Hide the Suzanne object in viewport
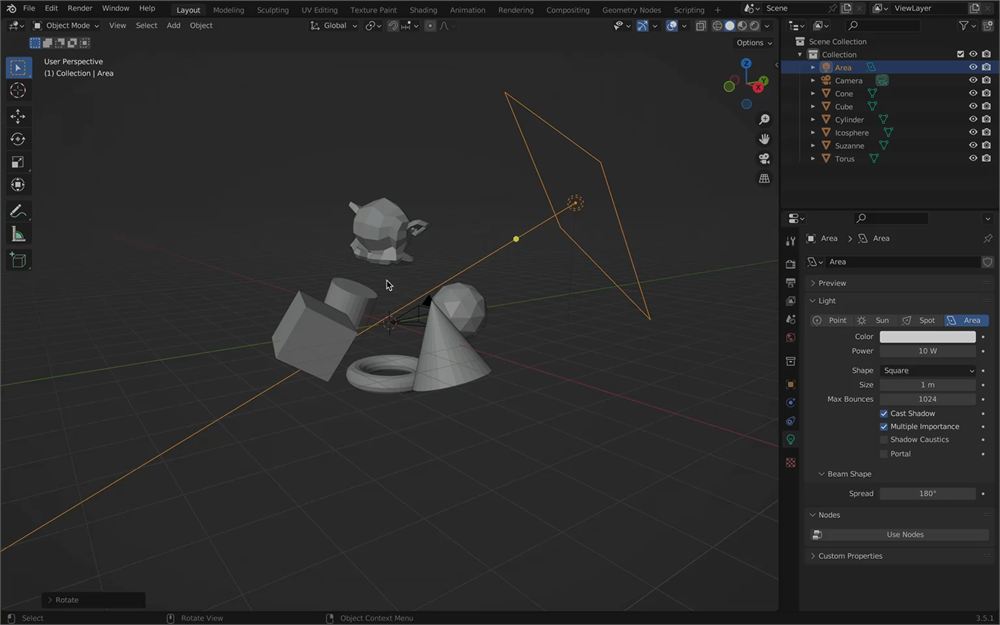 point(973,146)
